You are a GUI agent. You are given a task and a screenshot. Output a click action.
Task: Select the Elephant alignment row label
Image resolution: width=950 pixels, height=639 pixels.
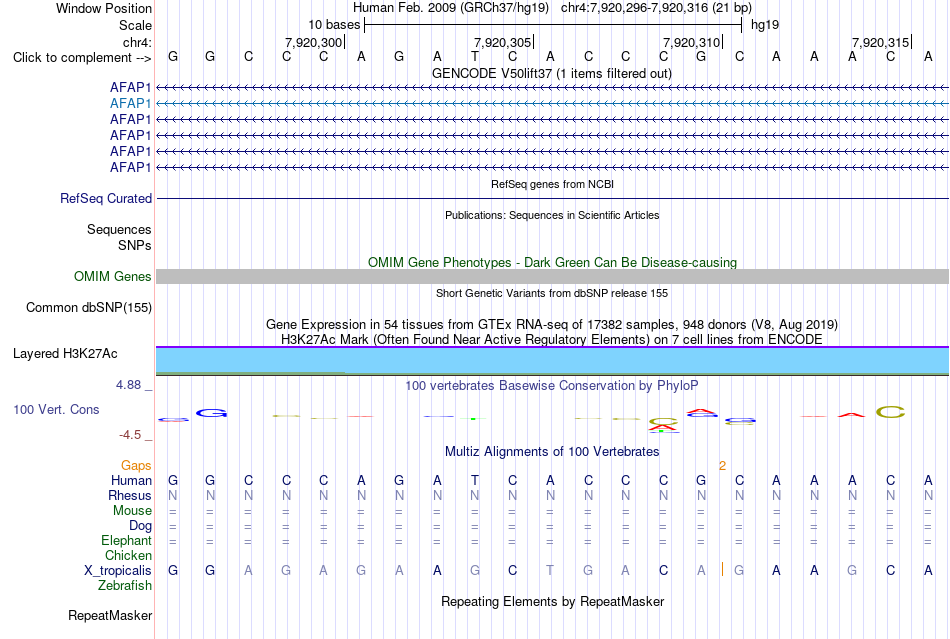pyautogui.click(x=126, y=540)
